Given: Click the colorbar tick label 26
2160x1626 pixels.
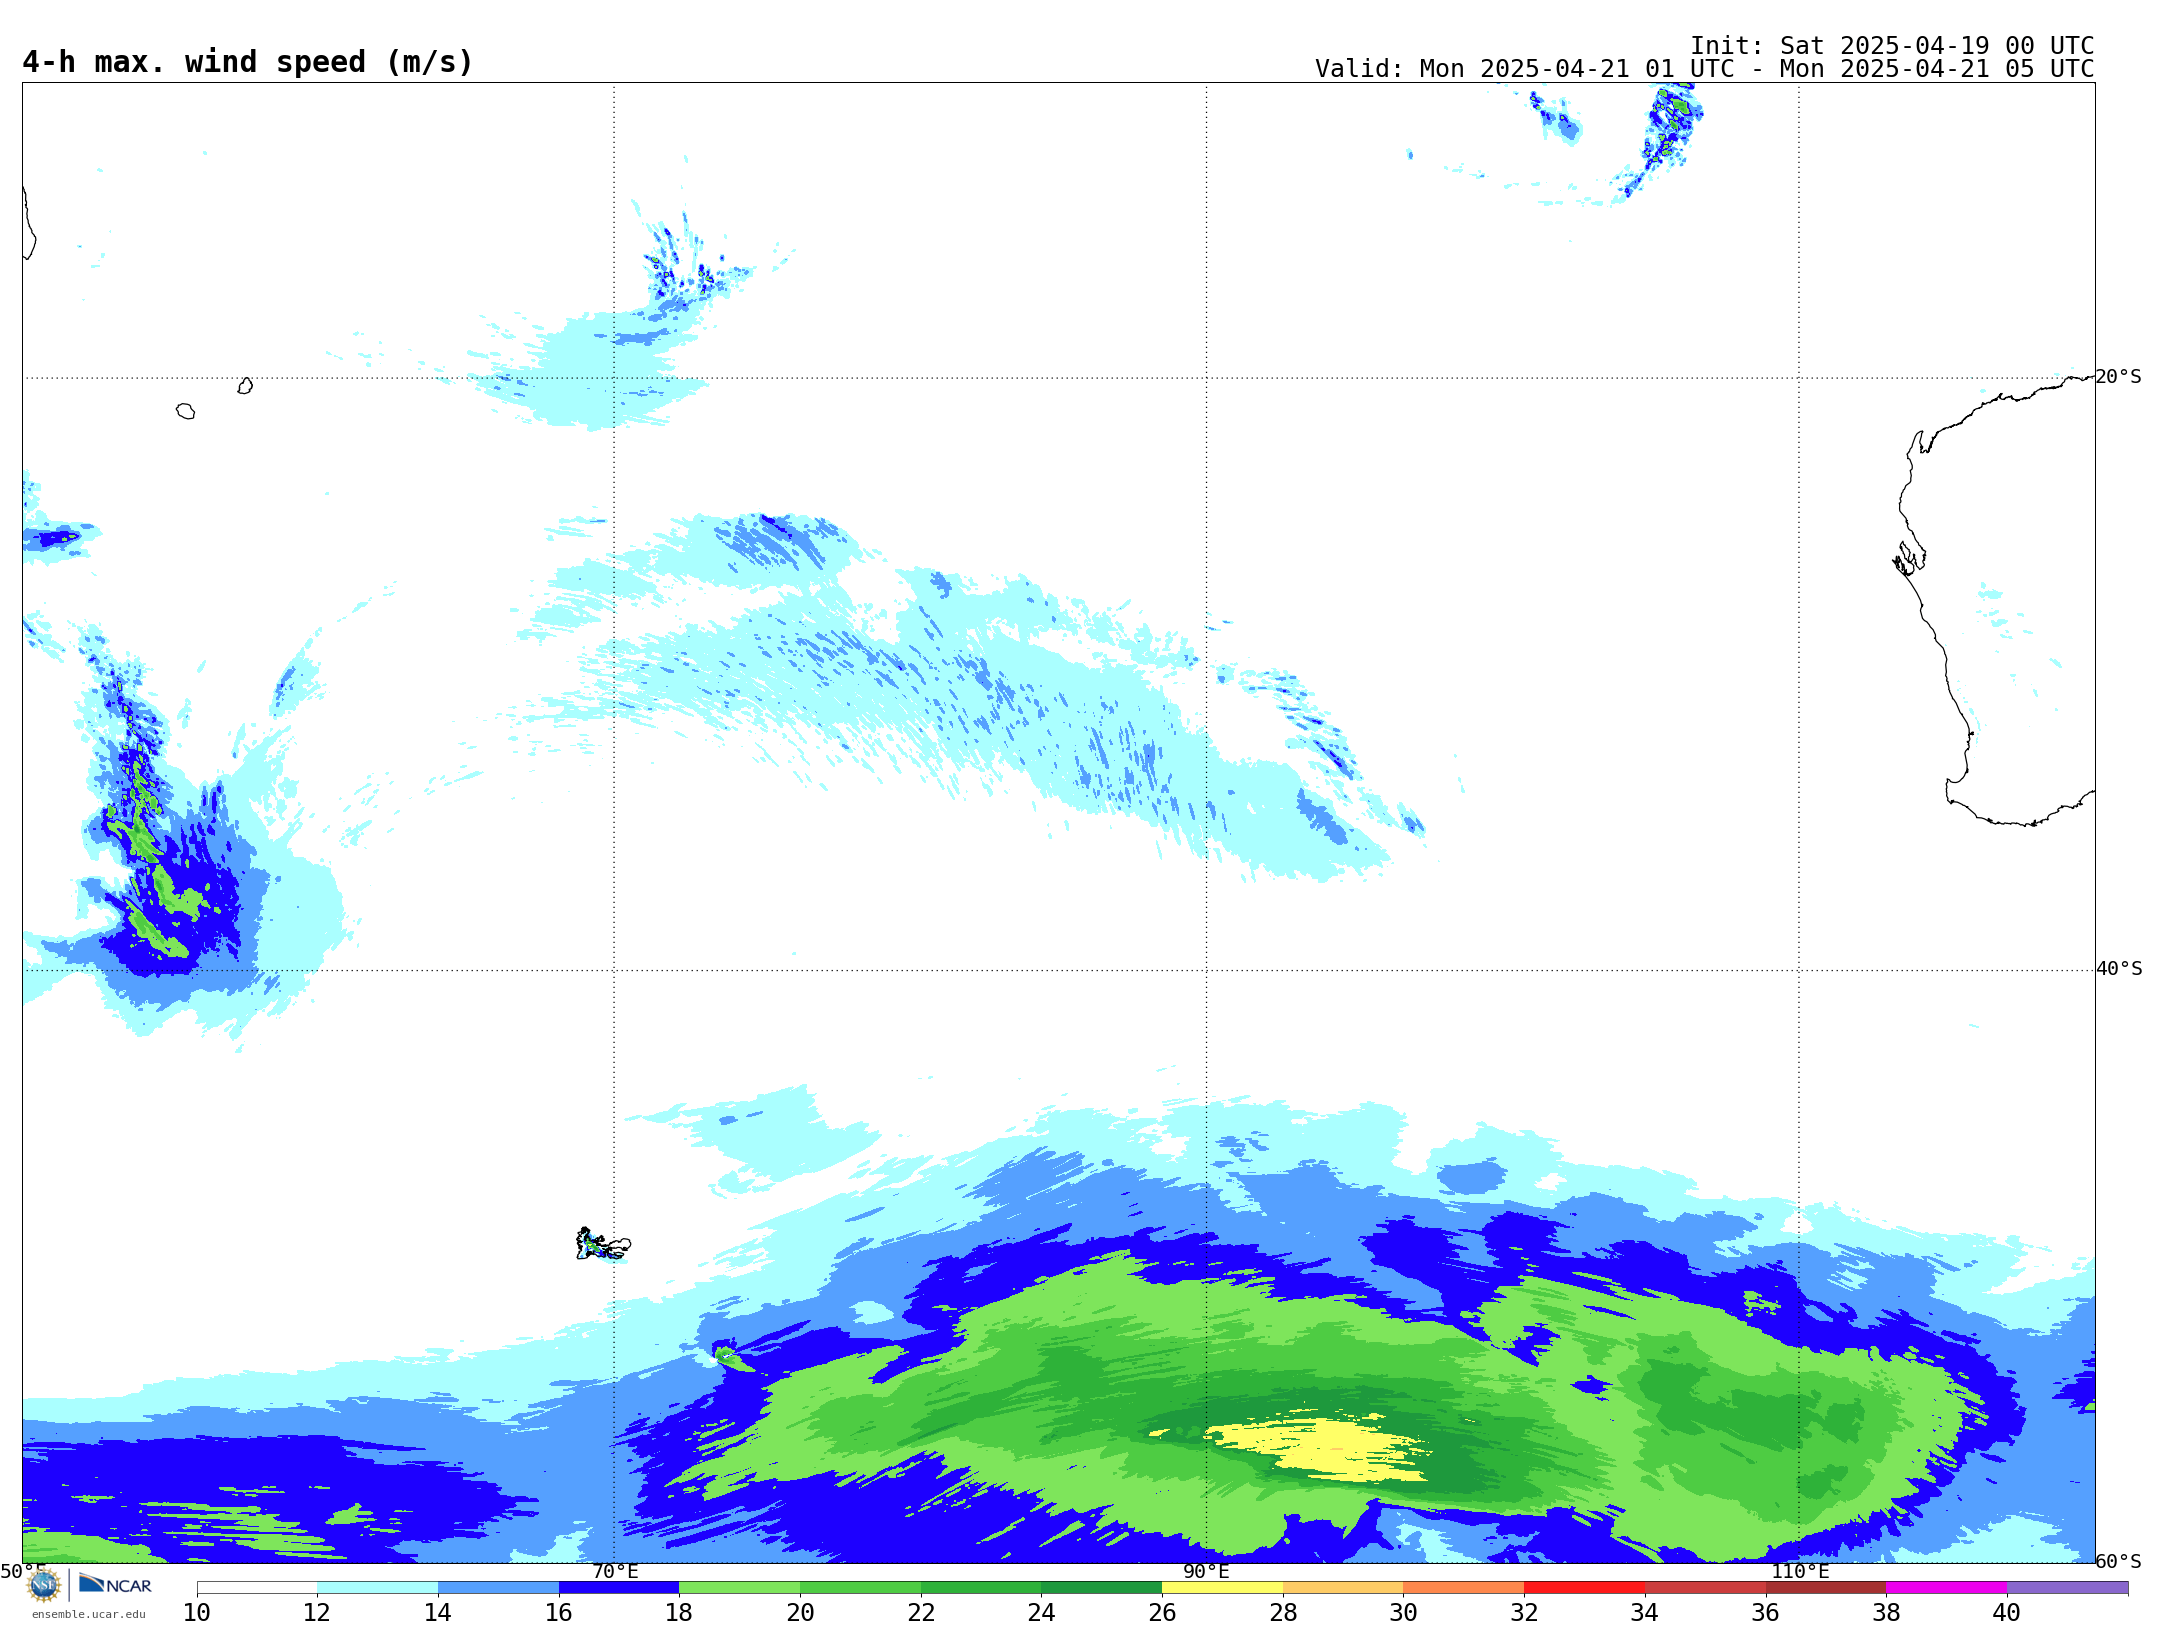Looking at the screenshot, I should coord(1162,1612).
